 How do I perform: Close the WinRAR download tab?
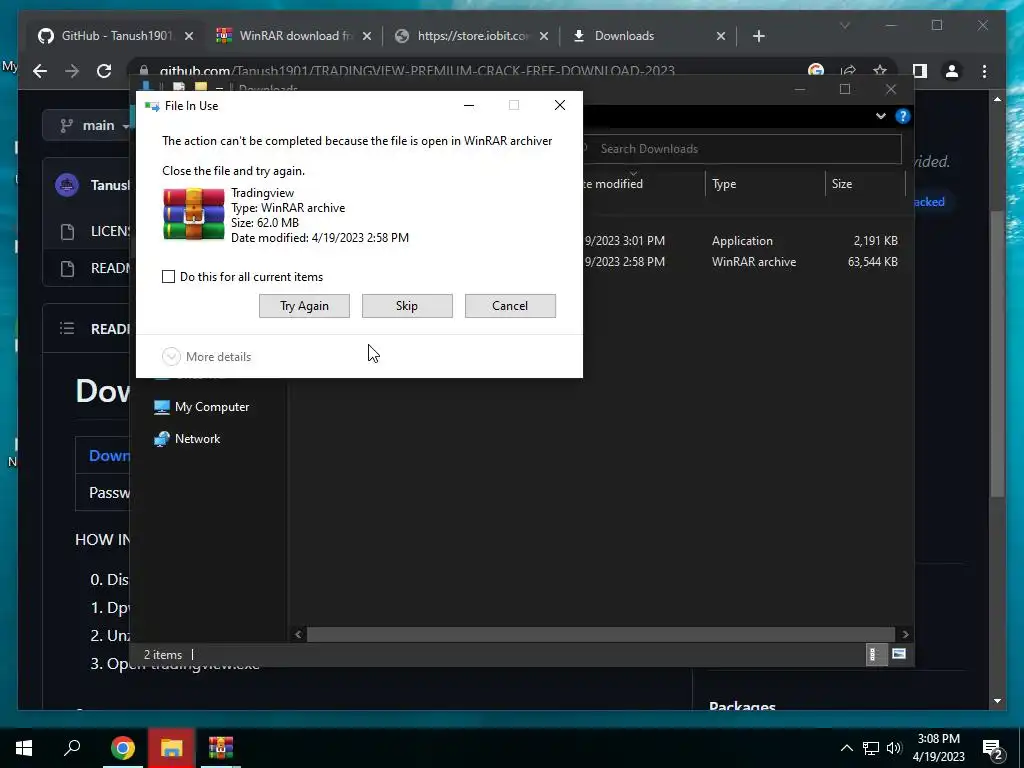pos(367,36)
